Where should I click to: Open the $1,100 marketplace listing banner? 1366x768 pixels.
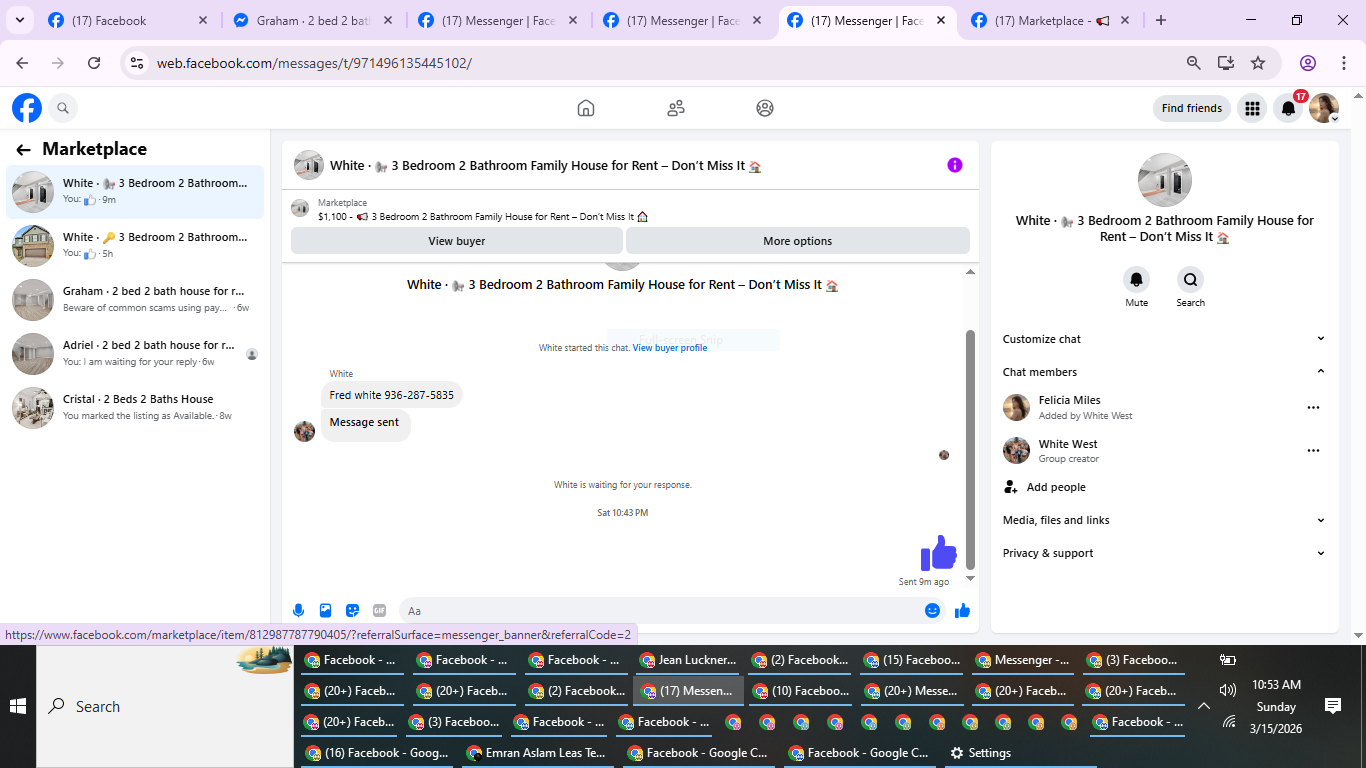[x=630, y=209]
